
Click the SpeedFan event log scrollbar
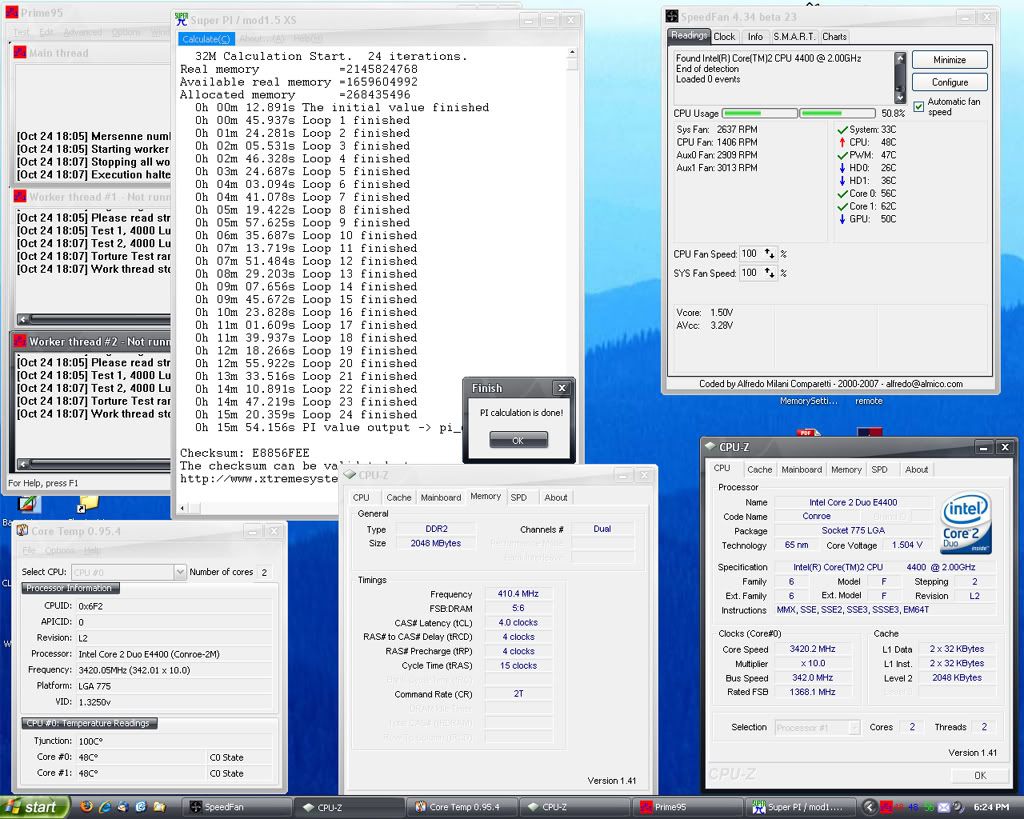[900, 78]
